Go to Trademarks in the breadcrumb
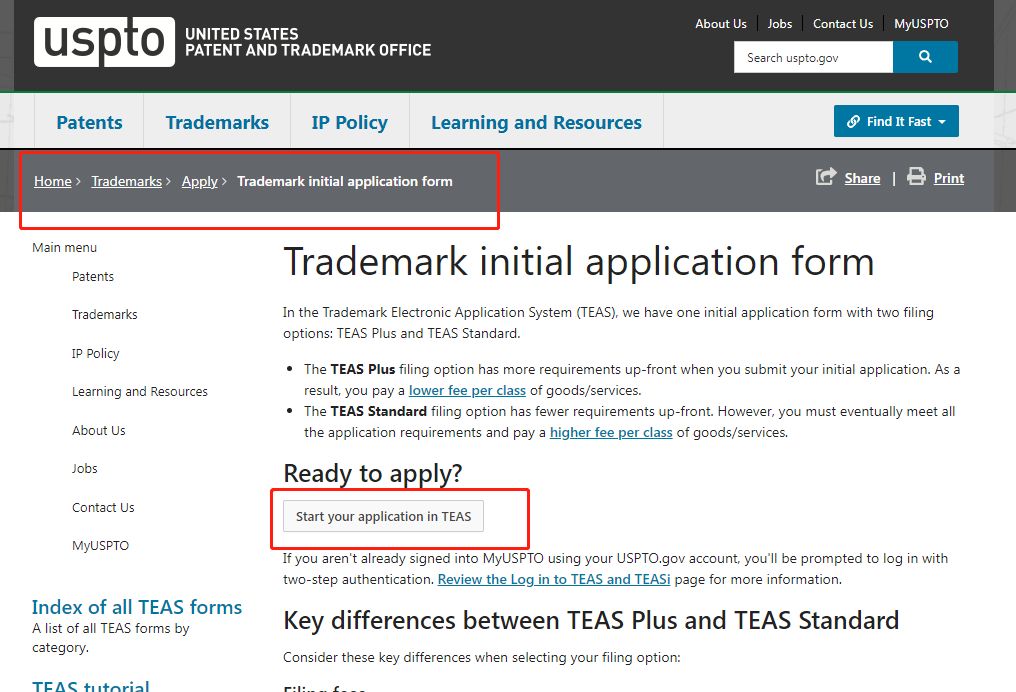This screenshot has height=692, width=1016. tap(126, 181)
